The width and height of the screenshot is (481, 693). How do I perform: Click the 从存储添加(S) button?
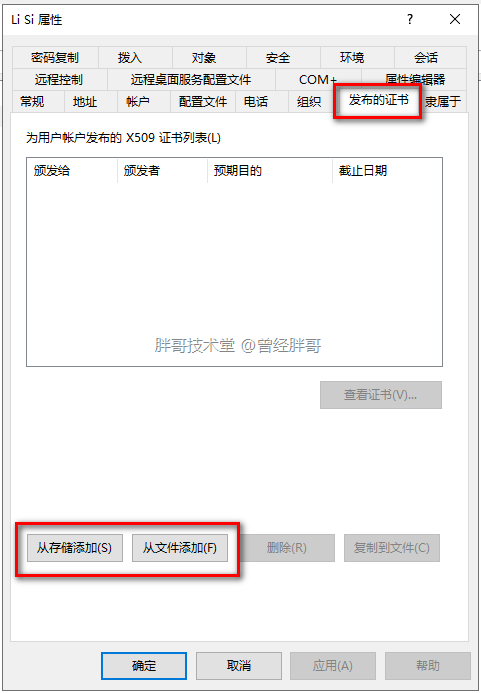point(75,548)
